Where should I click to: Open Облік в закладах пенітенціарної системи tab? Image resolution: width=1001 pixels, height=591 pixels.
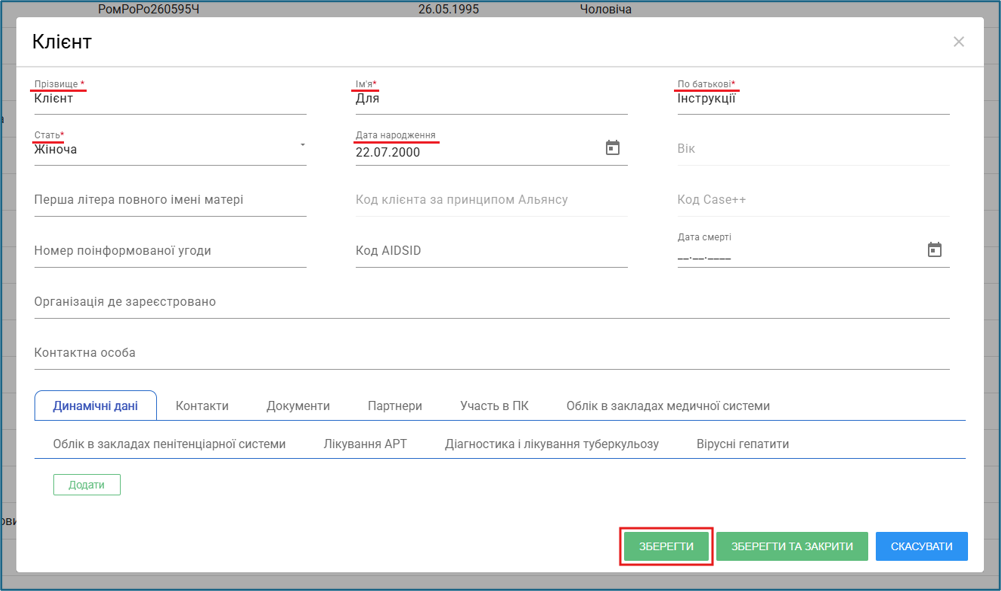pyautogui.click(x=169, y=444)
